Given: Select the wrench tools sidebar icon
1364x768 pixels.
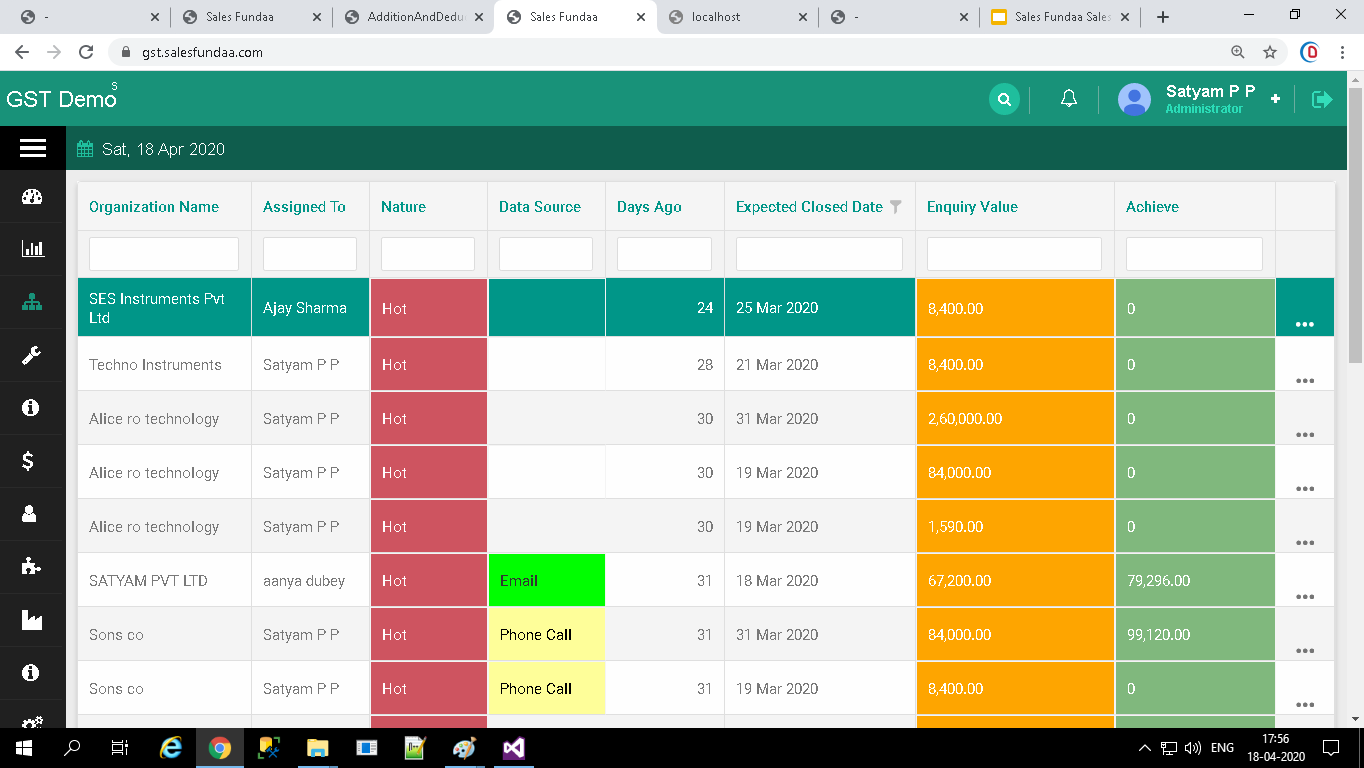Looking at the screenshot, I should pyautogui.click(x=32, y=355).
